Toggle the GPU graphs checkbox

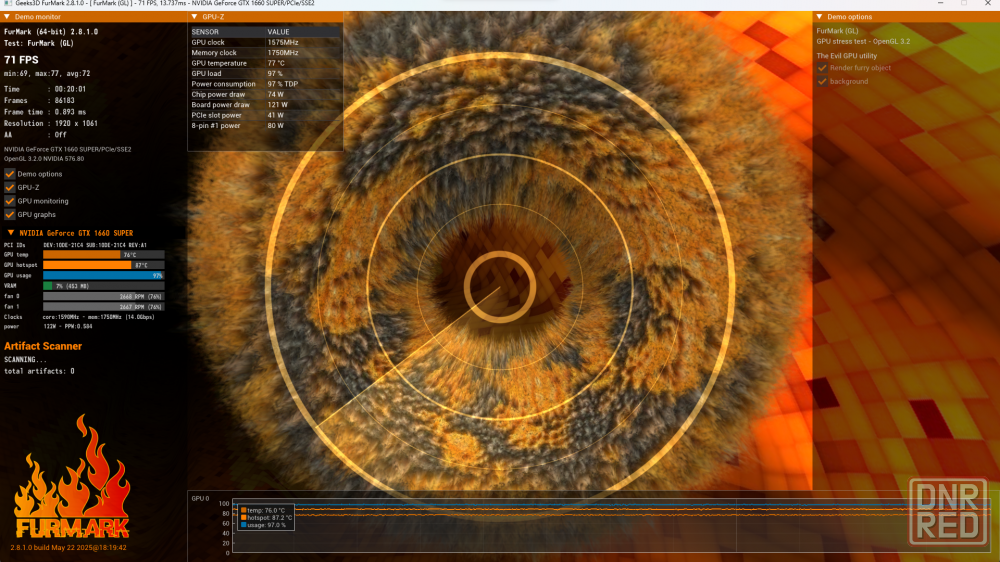[10, 214]
